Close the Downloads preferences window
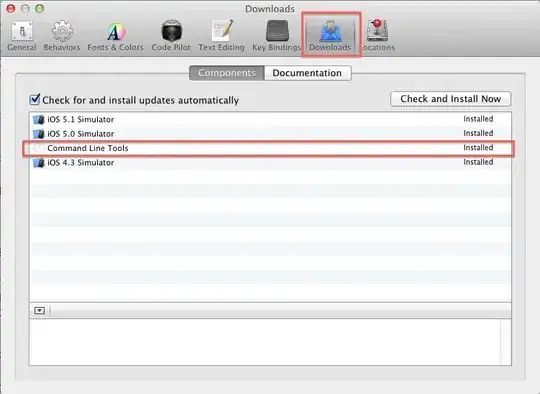The width and height of the screenshot is (540, 394). [11, 9]
